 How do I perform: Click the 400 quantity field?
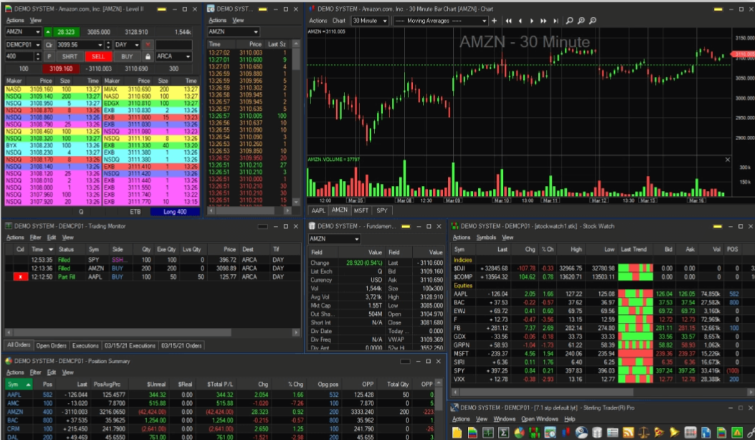coord(19,56)
